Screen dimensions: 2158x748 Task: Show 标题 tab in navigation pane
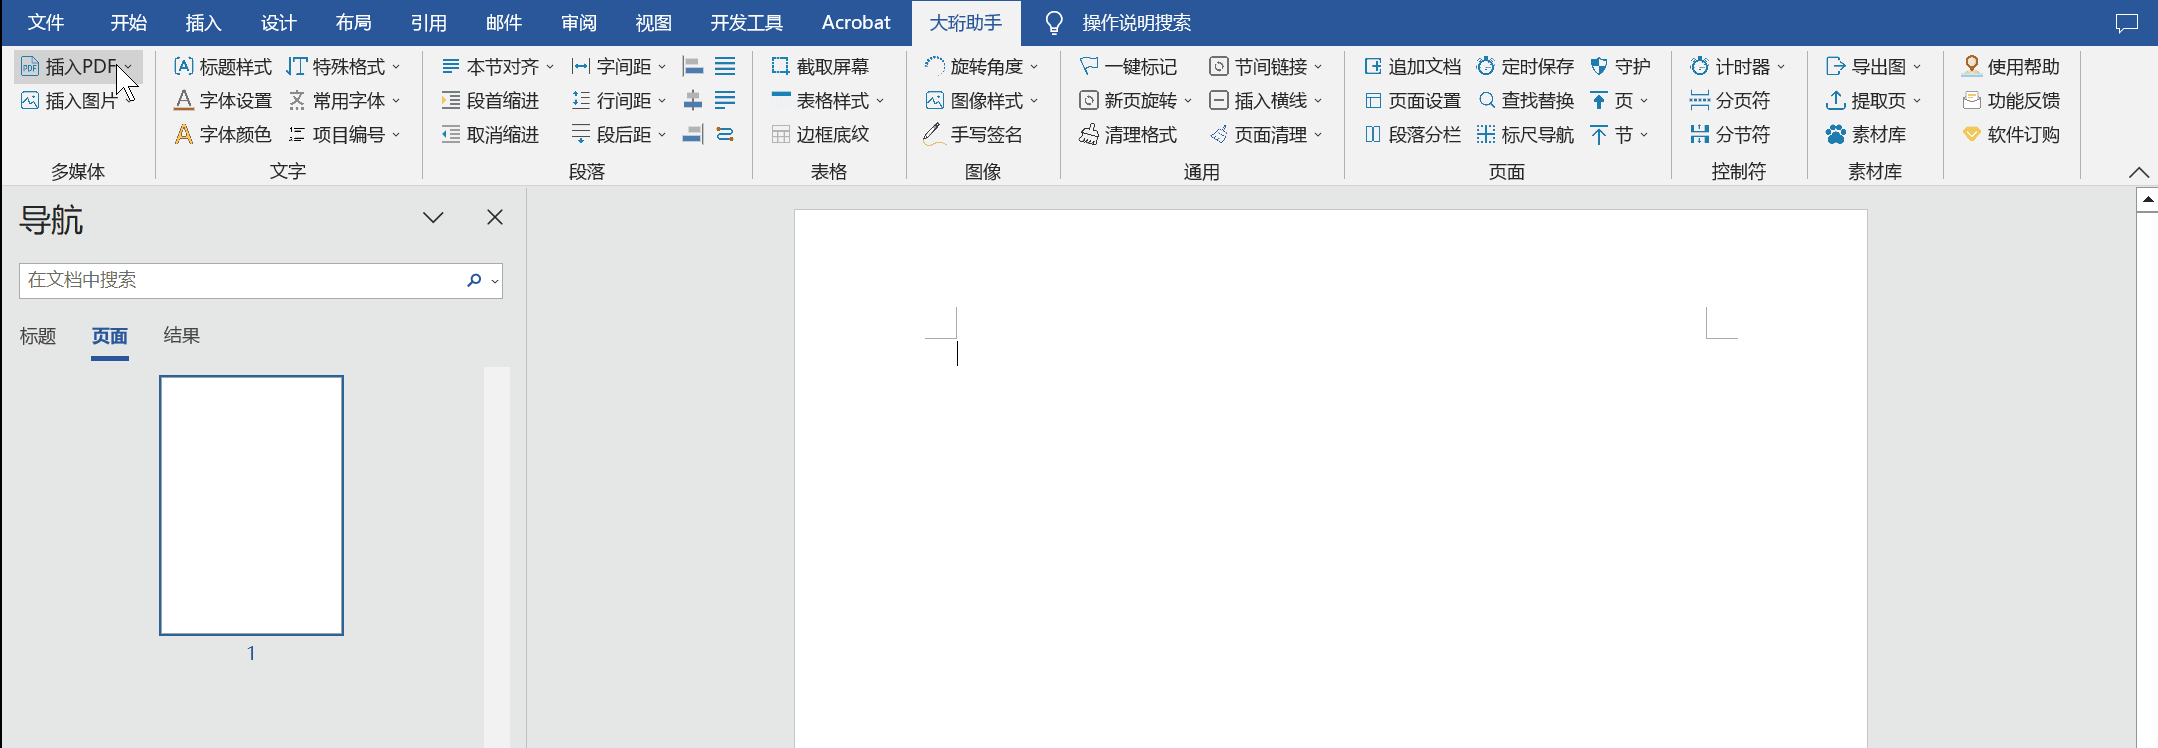(x=38, y=336)
